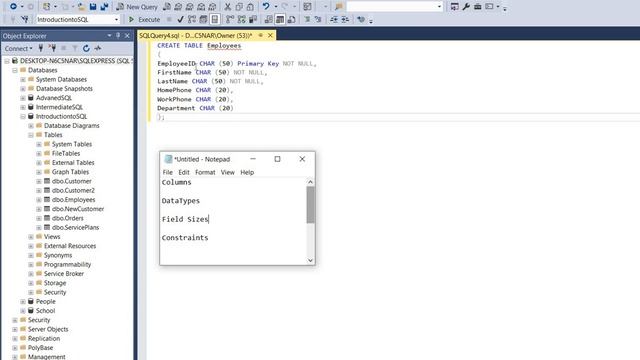Click the Notepad scrollbar thumb
640x360 pixels.
[x=310, y=205]
